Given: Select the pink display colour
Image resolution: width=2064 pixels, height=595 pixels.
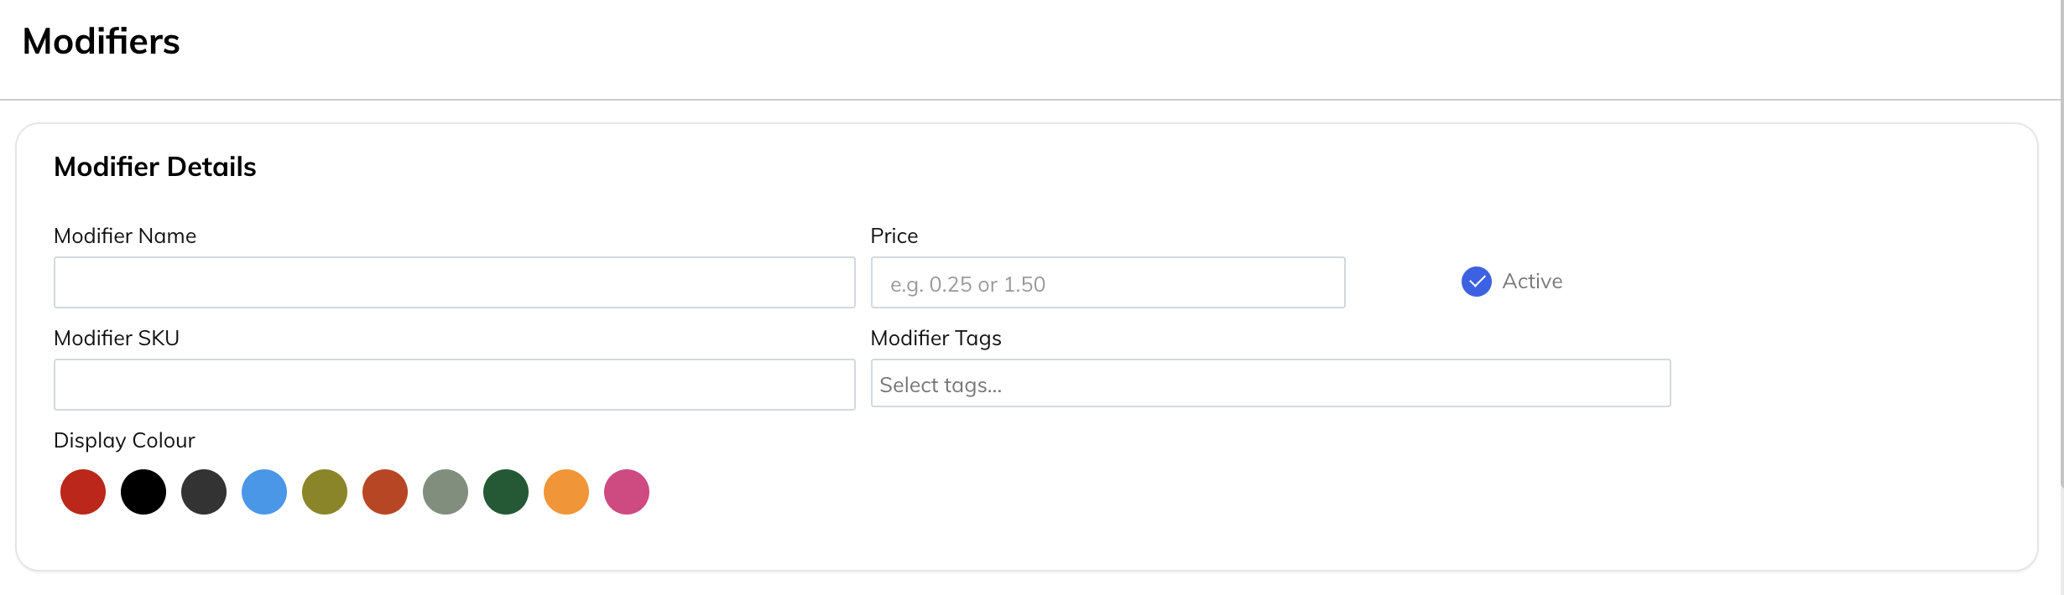Looking at the screenshot, I should coord(627,492).
